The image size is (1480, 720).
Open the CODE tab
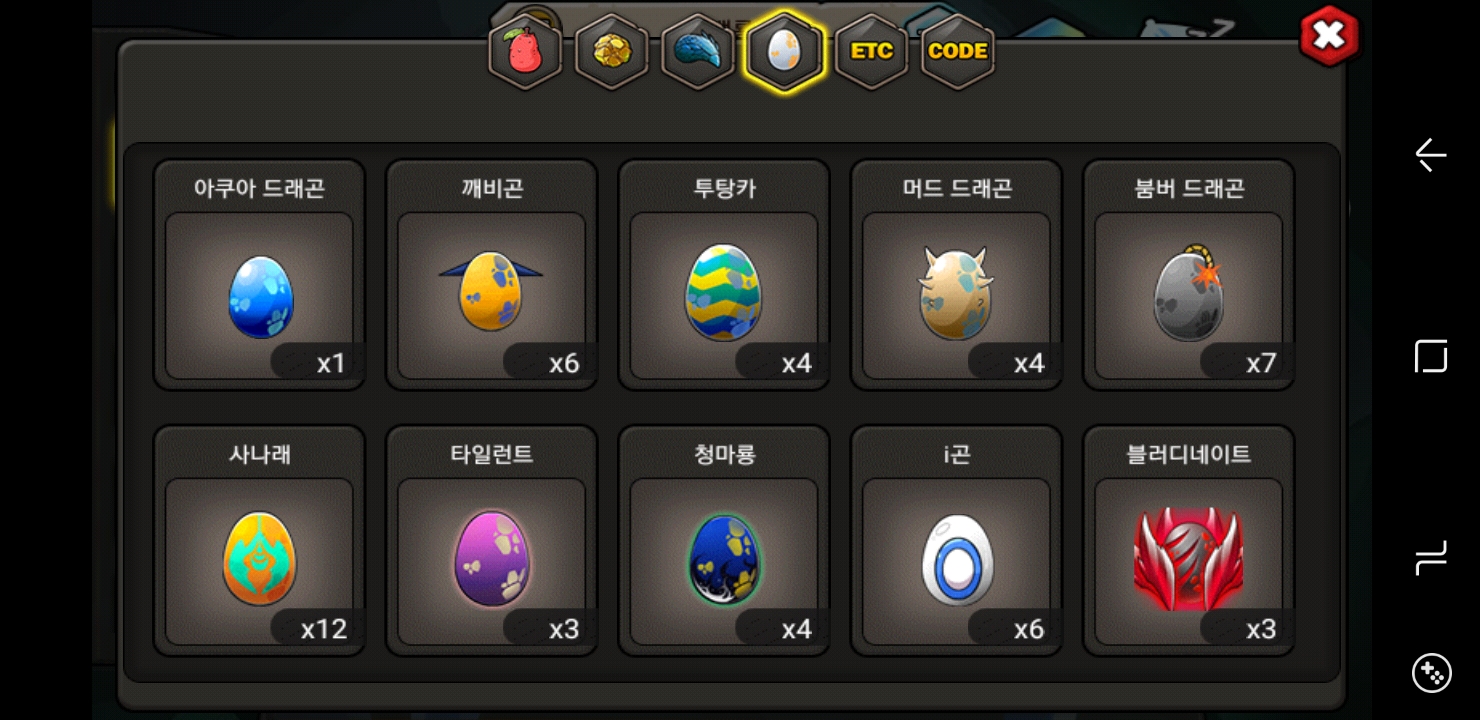pos(958,52)
